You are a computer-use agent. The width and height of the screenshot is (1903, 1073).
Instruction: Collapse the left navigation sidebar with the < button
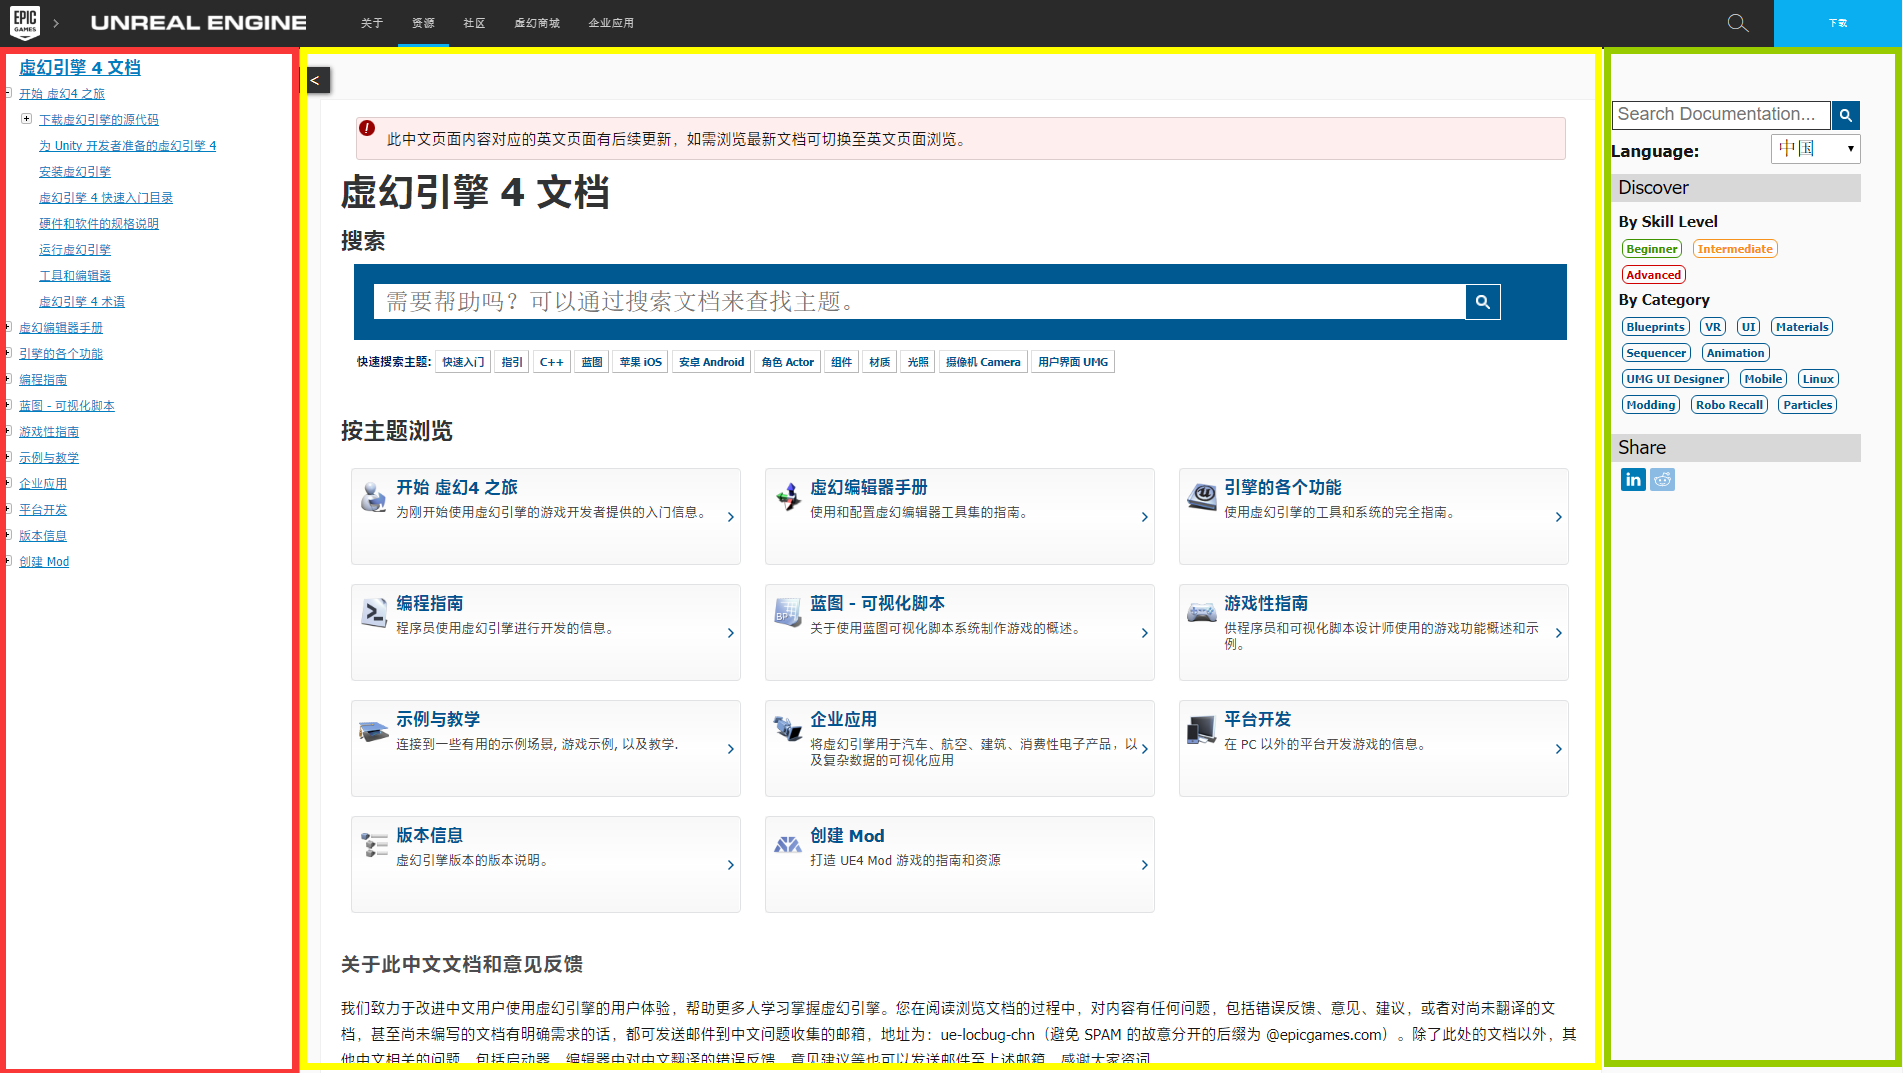(x=317, y=80)
